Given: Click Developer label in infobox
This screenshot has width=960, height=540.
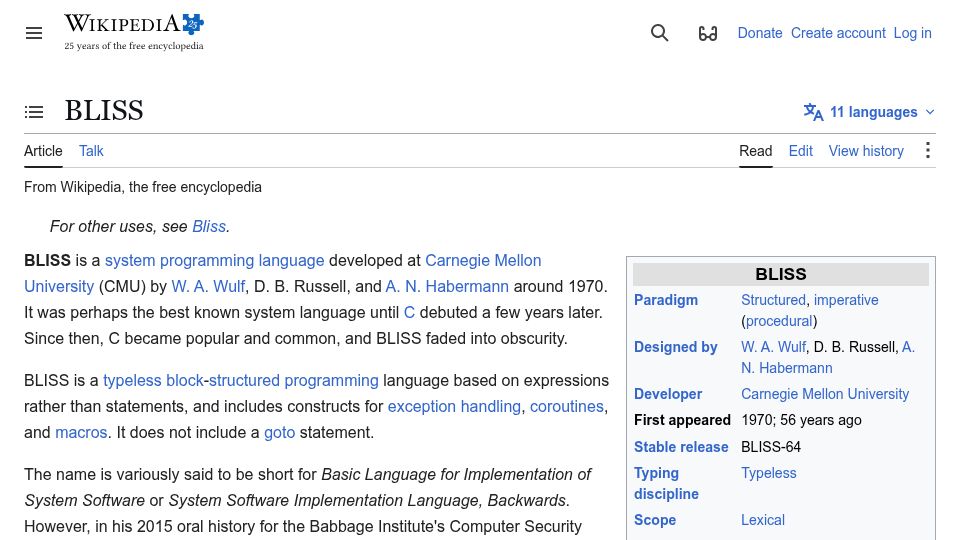Looking at the screenshot, I should click(668, 394).
